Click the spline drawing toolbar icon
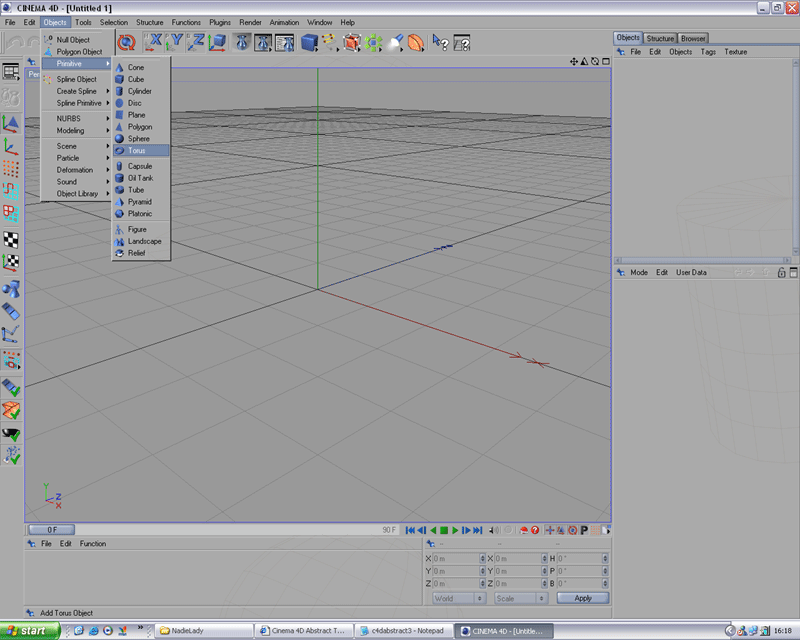800x640 pixels. (330, 42)
